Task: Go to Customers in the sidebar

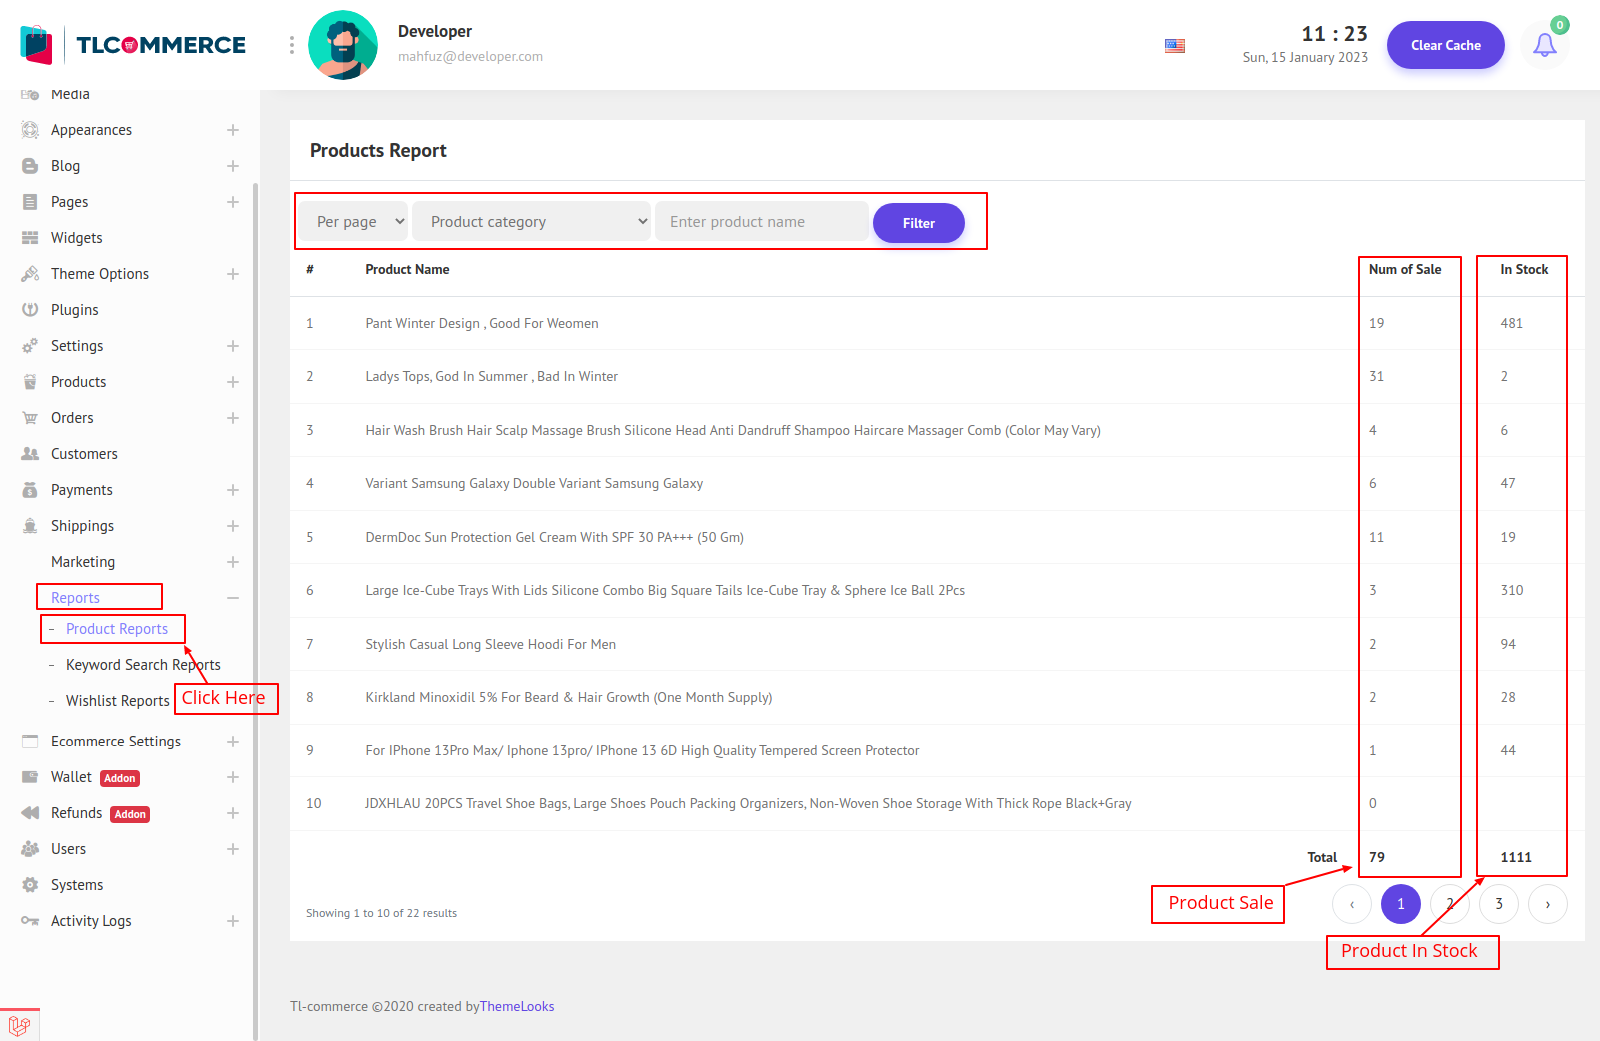Action: tap(84, 454)
